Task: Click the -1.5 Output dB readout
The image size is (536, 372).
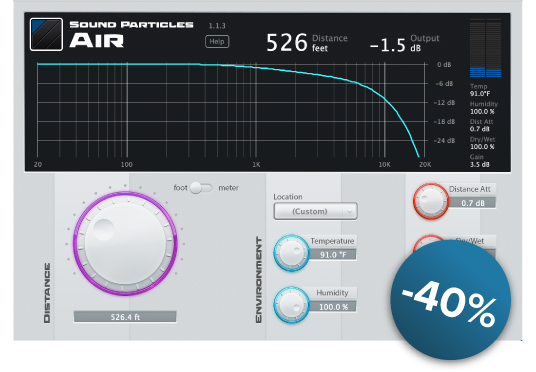Action: [x=404, y=43]
